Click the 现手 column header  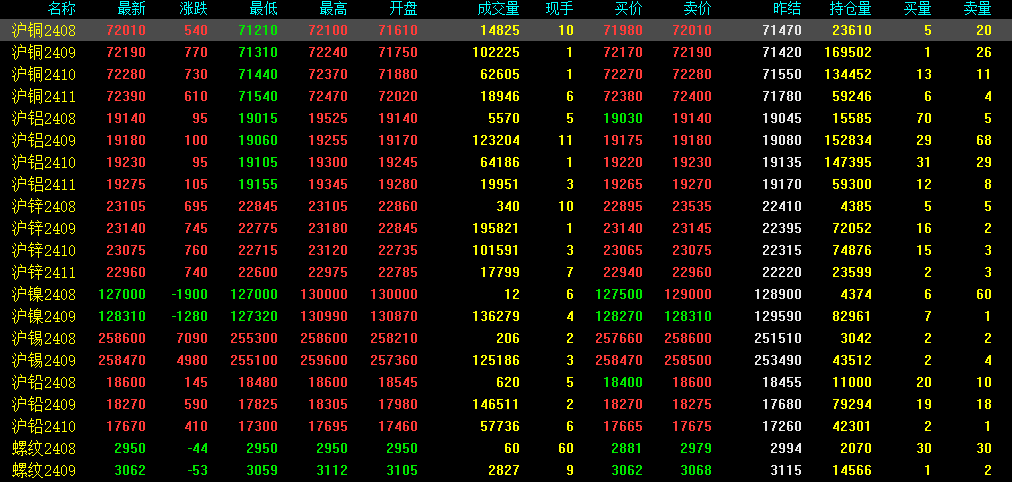[560, 9]
